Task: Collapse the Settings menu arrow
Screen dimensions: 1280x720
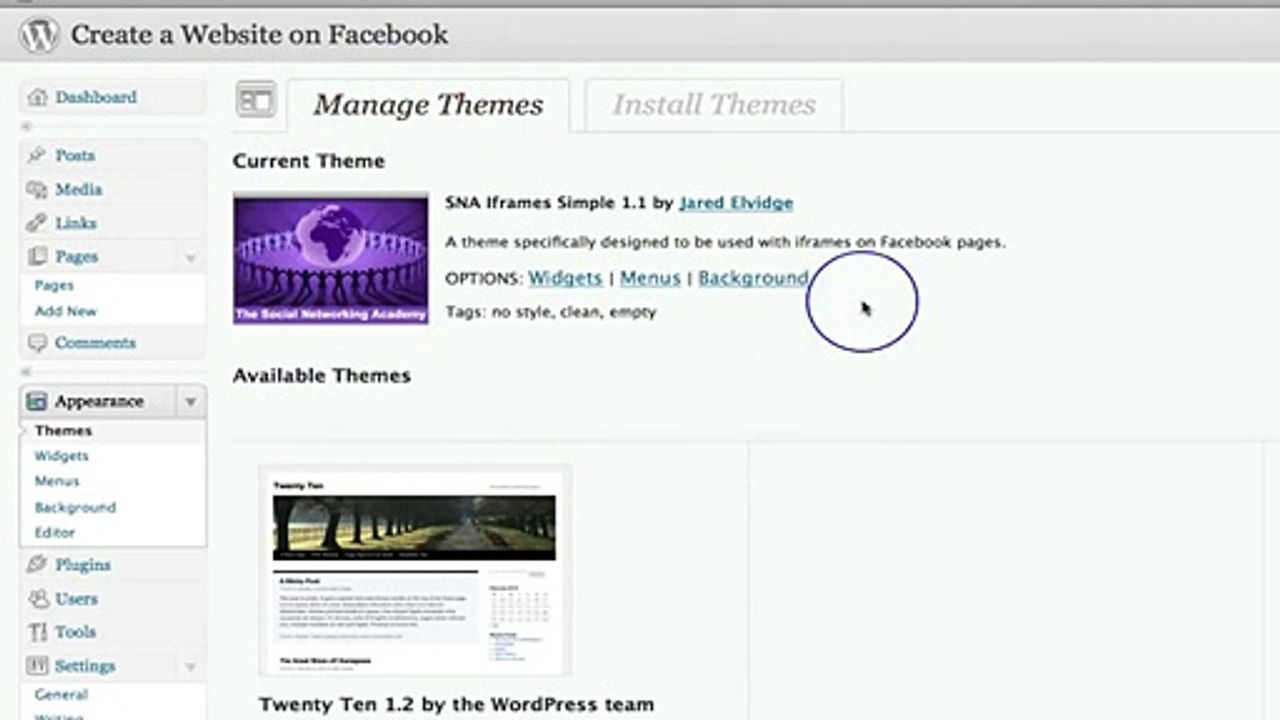Action: [190, 667]
